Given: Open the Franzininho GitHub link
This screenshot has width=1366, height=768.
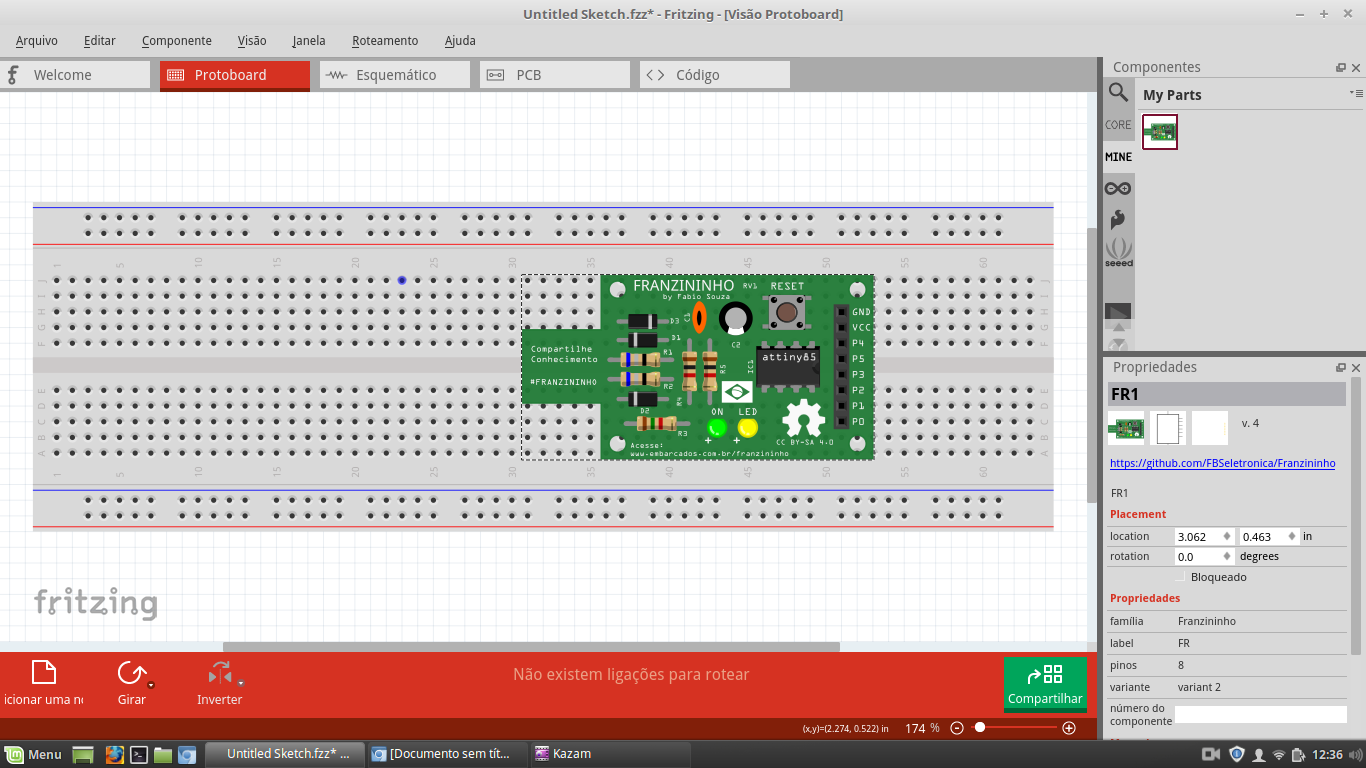Looking at the screenshot, I should coord(1222,464).
